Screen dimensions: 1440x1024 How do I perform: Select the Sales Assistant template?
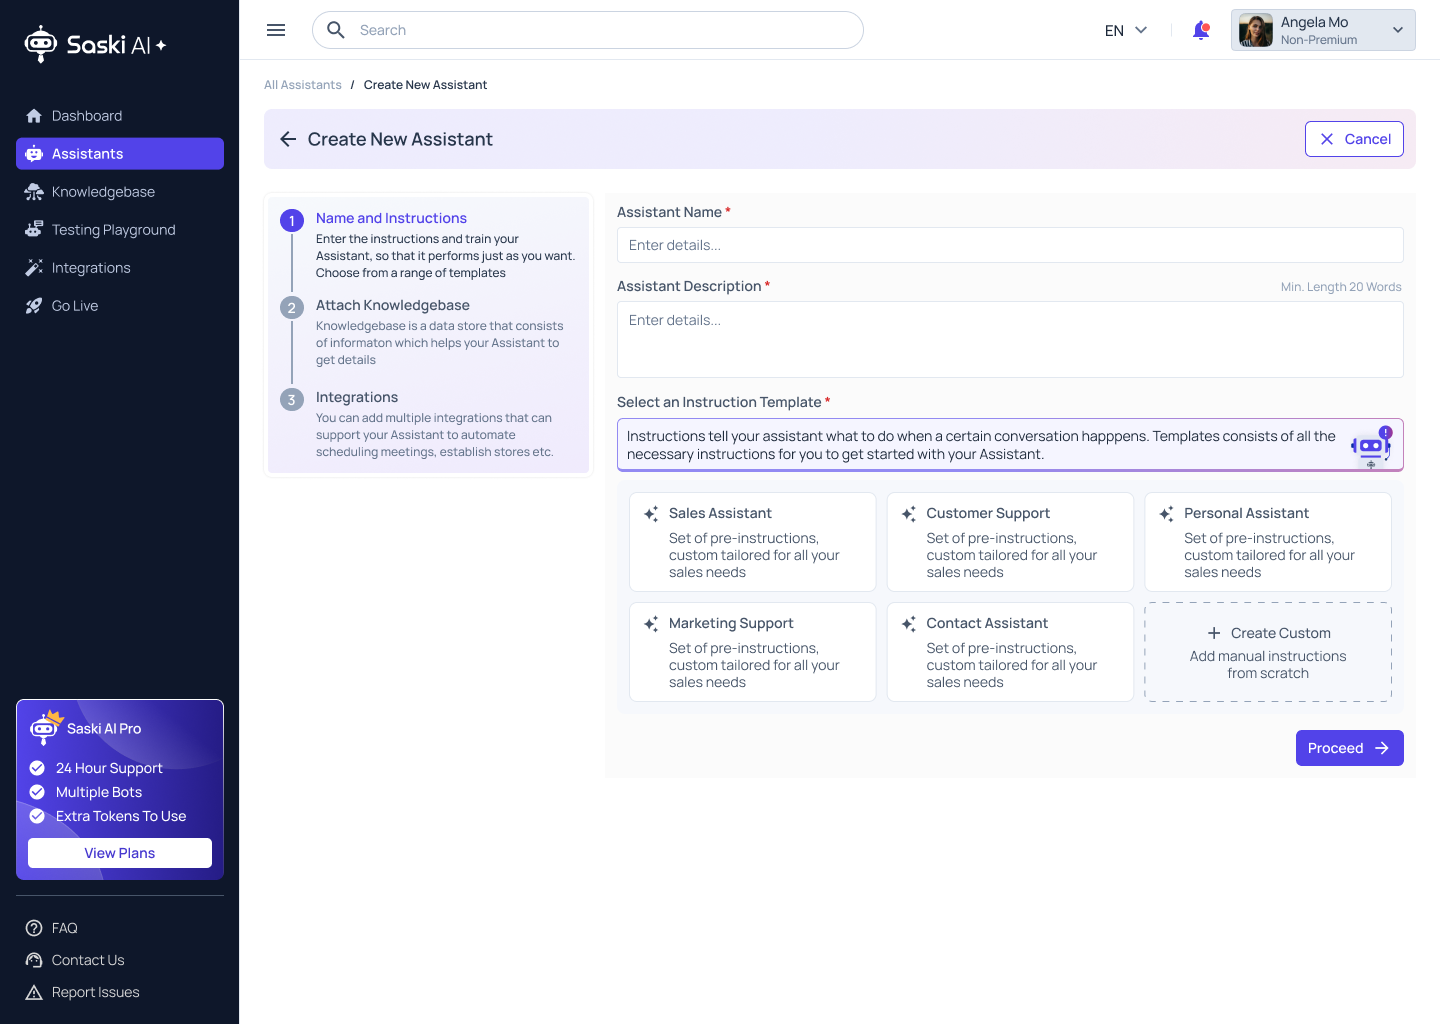point(752,541)
